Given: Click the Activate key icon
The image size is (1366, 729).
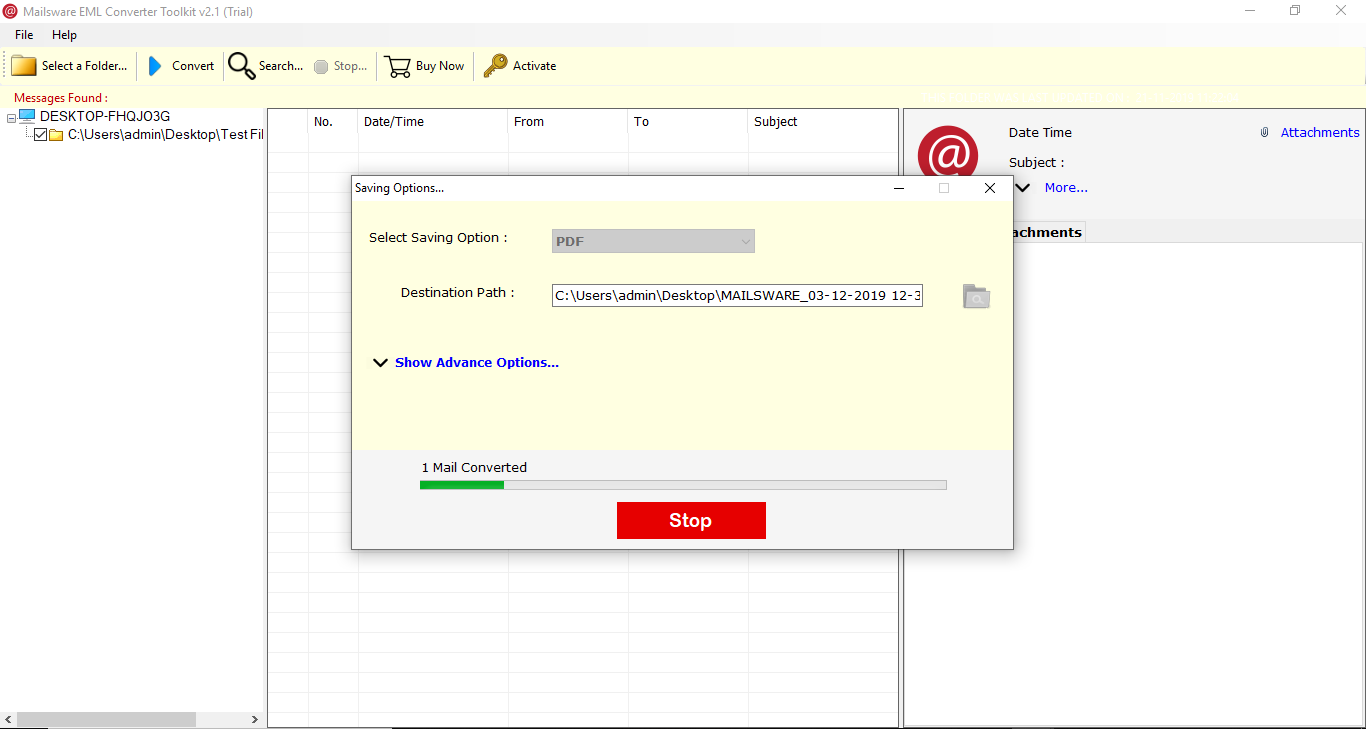Looking at the screenshot, I should coord(495,66).
